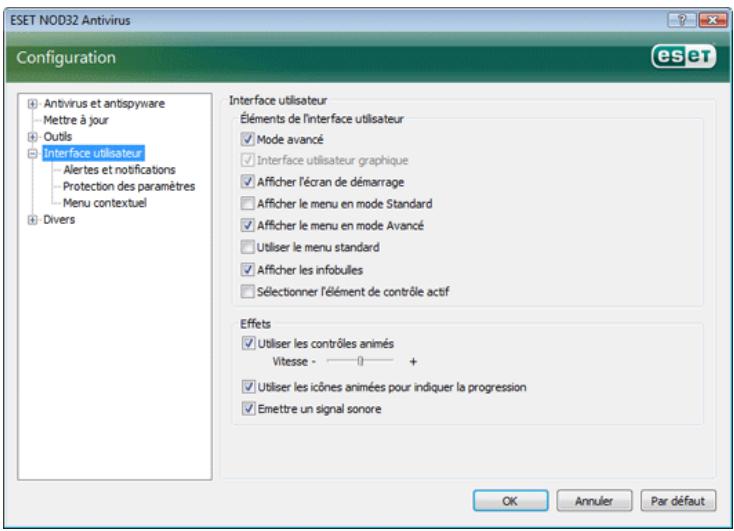Expand the Outils tree node
The image size is (734, 531).
(x=32, y=137)
